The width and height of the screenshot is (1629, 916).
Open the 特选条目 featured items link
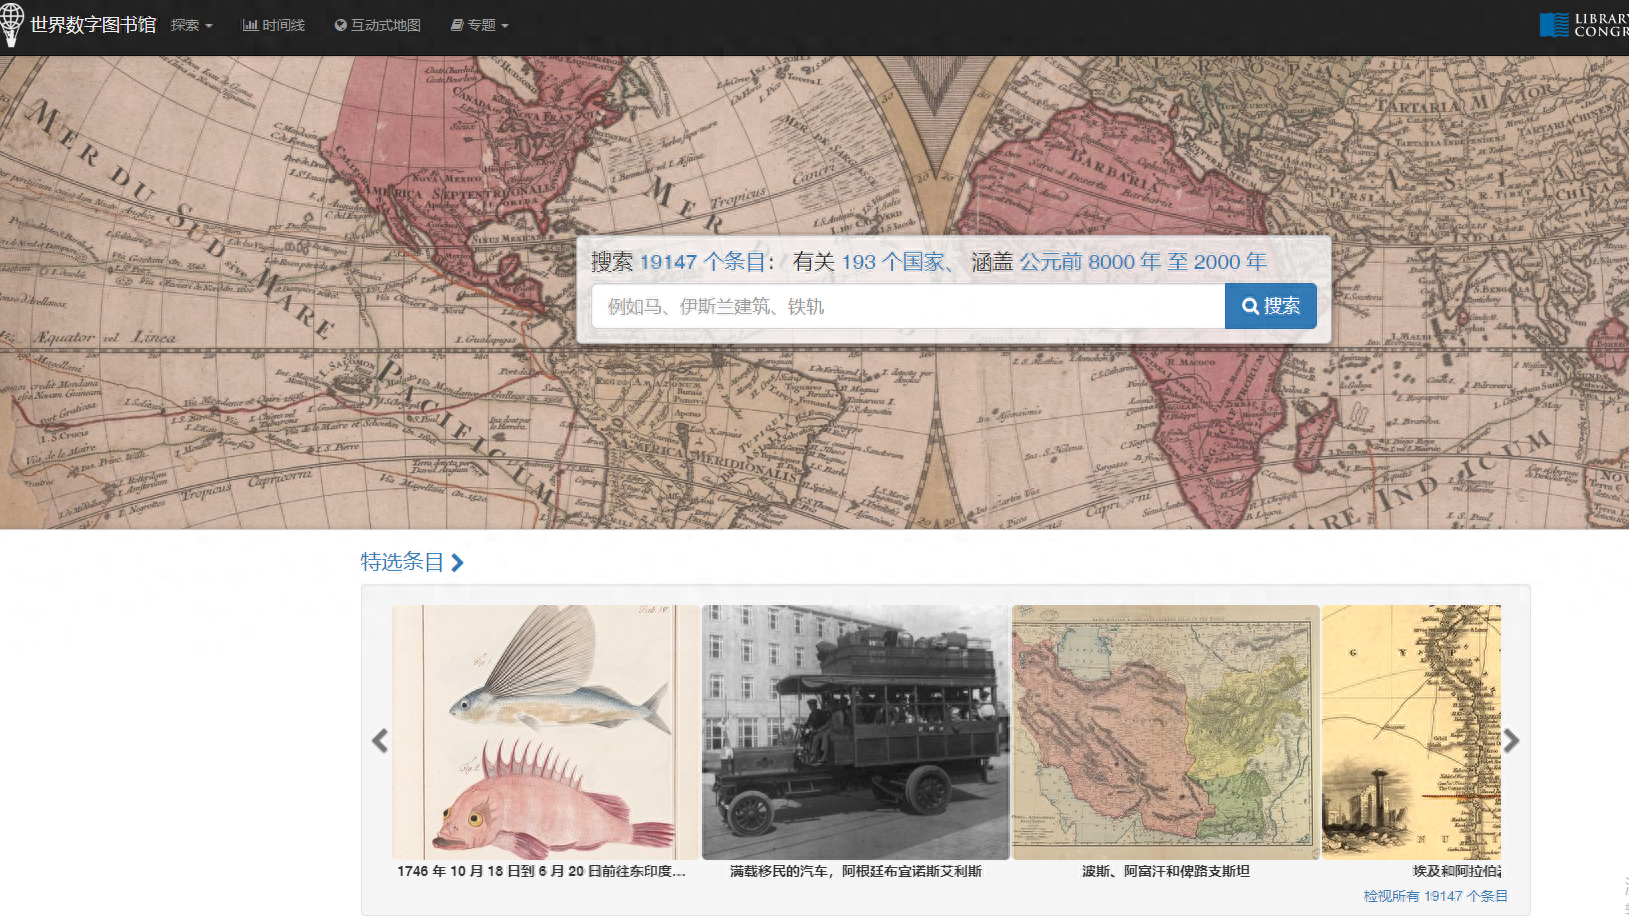(412, 562)
